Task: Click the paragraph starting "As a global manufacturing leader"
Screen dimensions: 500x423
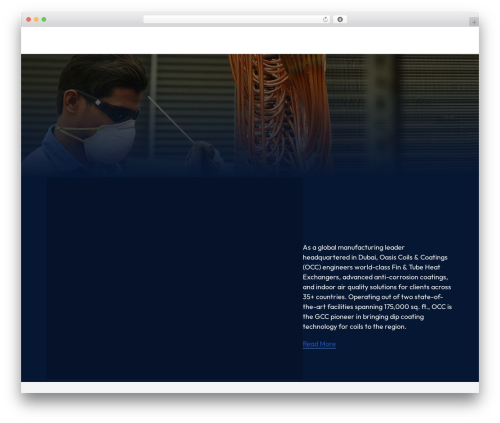Action: 377,287
